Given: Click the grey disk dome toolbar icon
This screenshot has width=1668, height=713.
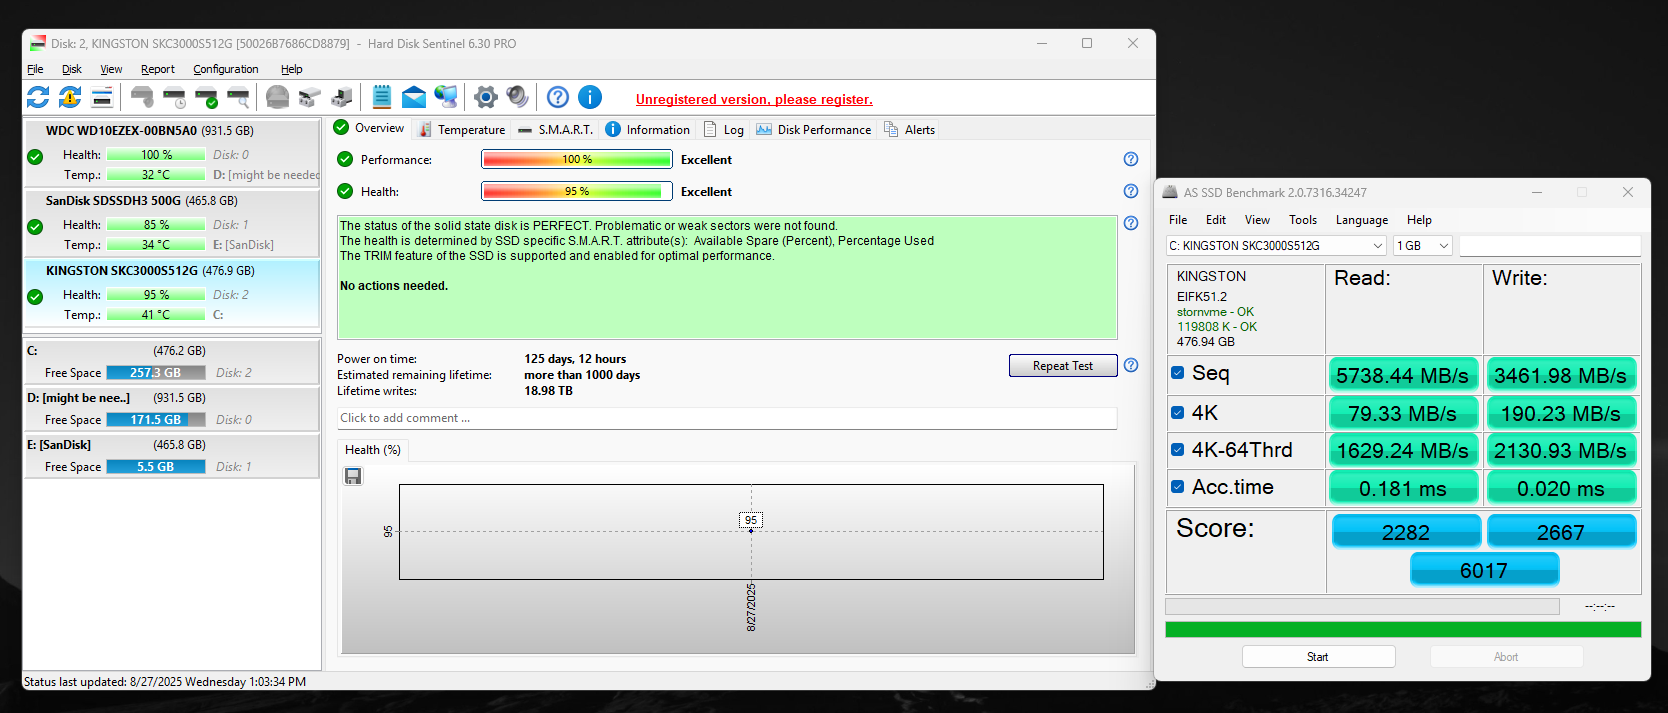Looking at the screenshot, I should (x=278, y=97).
